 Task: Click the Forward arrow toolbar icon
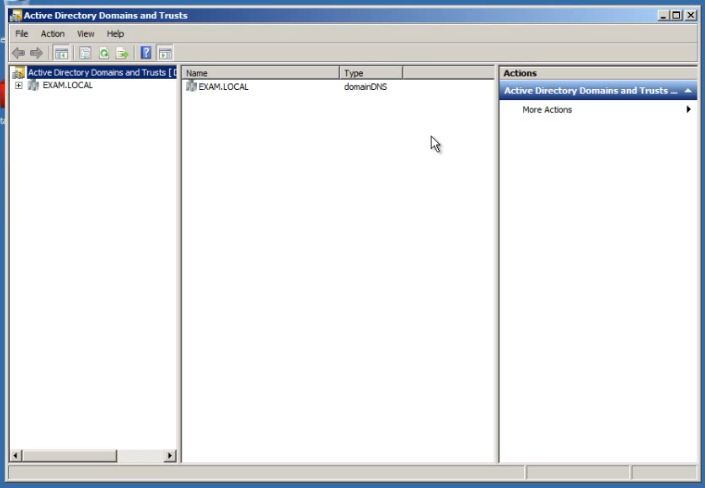[x=36, y=53]
